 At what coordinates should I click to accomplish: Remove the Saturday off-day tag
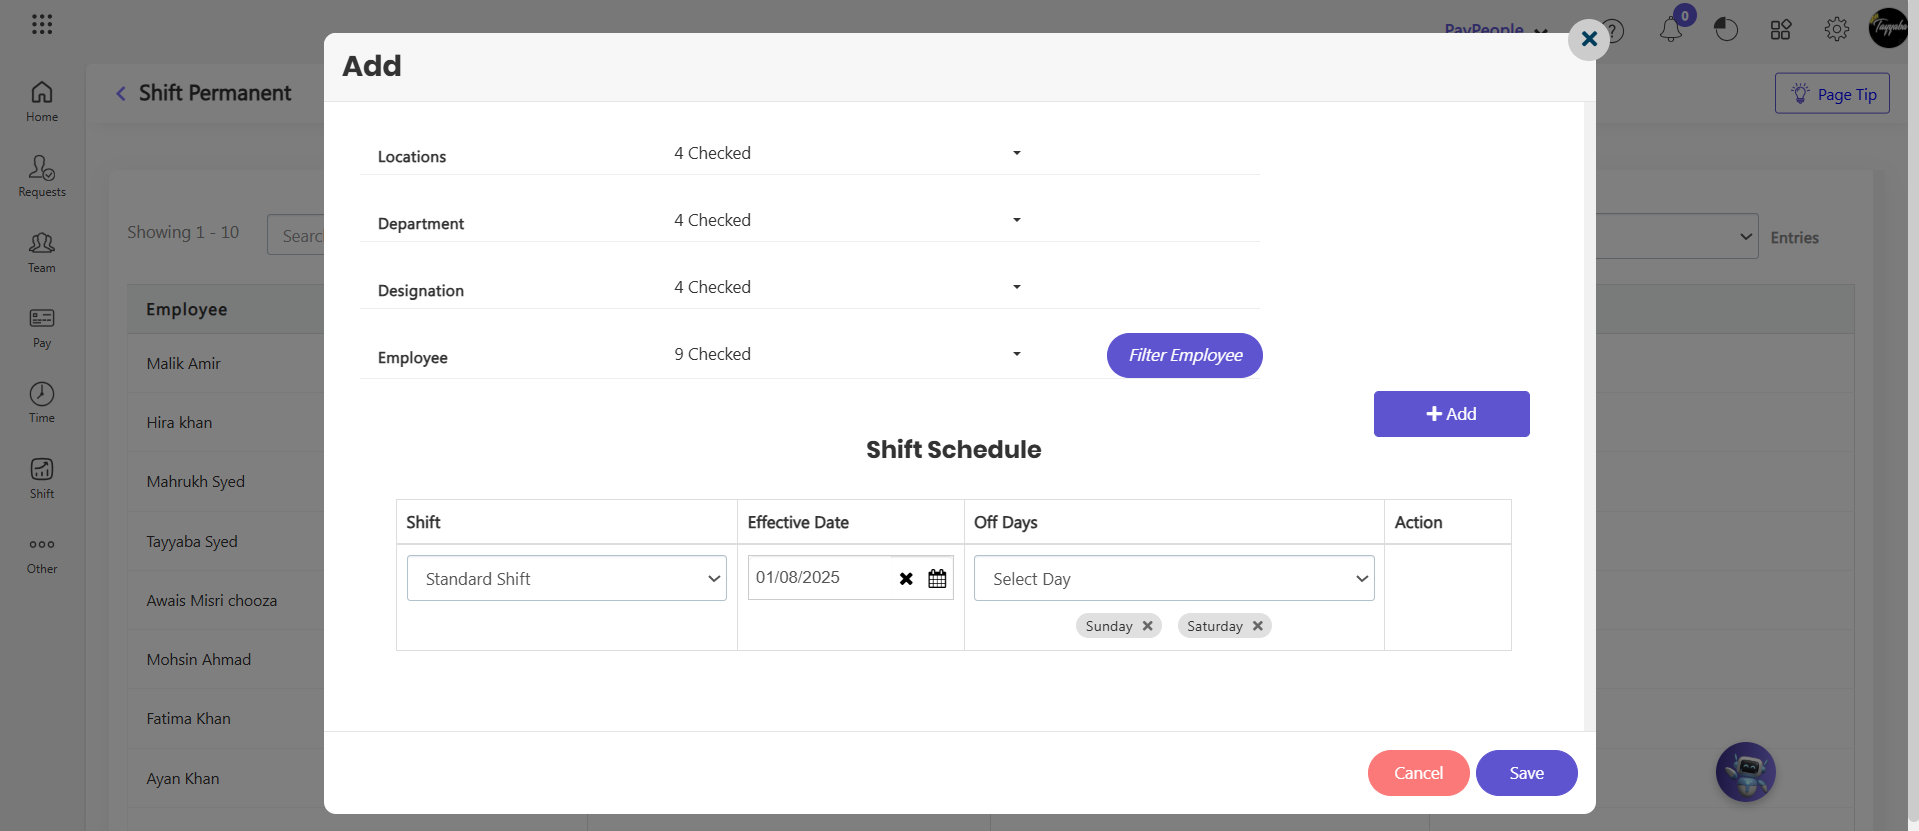click(1258, 626)
